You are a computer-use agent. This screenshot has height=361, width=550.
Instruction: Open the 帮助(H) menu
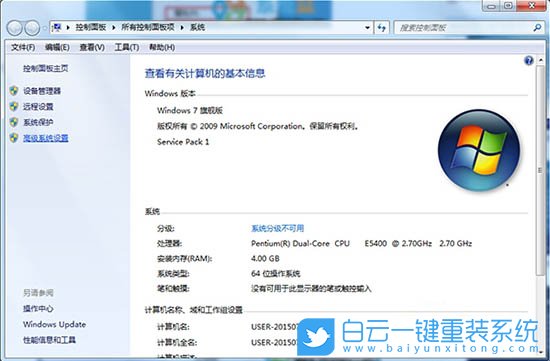point(162,47)
